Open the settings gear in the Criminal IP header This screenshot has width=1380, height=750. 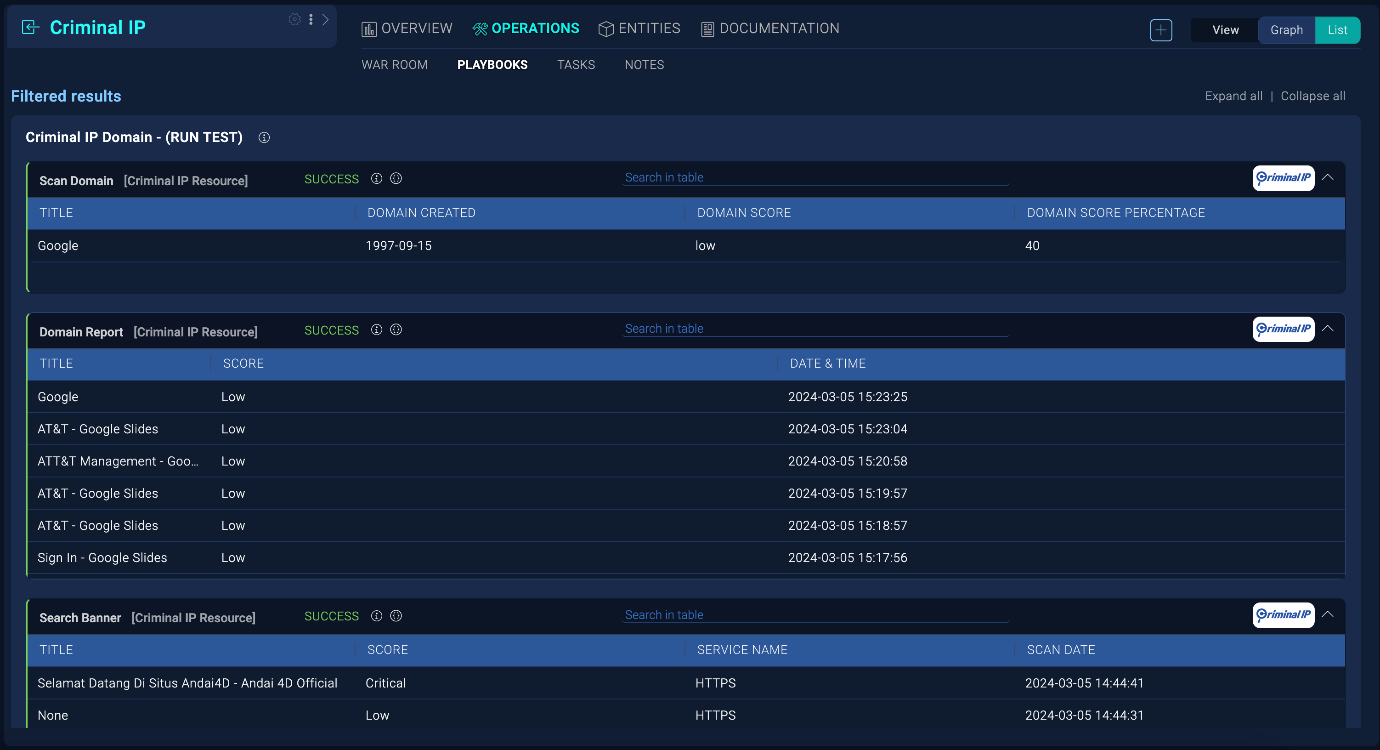tap(295, 19)
